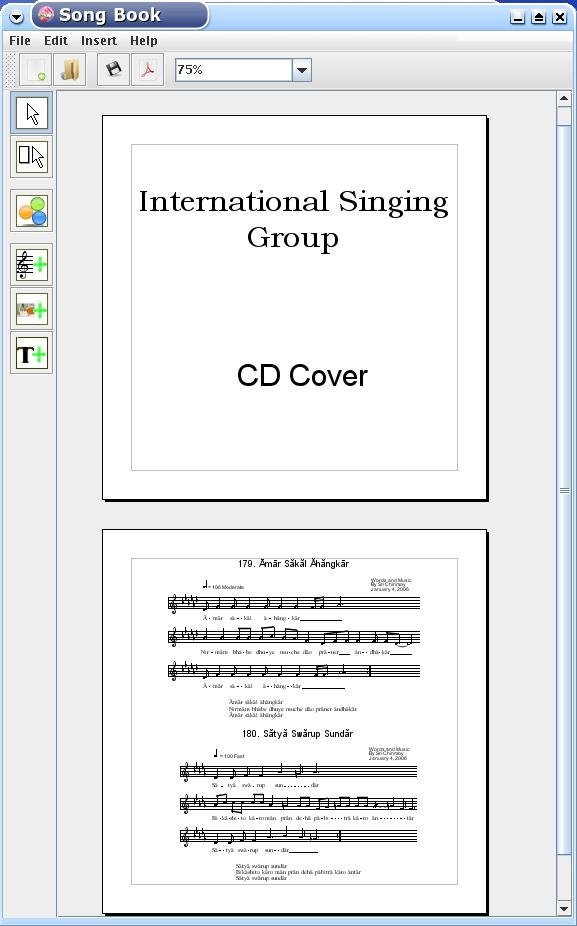Screen dimensions: 577x926
Task: Click inside the 75% zoom field
Action: pyautogui.click(x=234, y=70)
